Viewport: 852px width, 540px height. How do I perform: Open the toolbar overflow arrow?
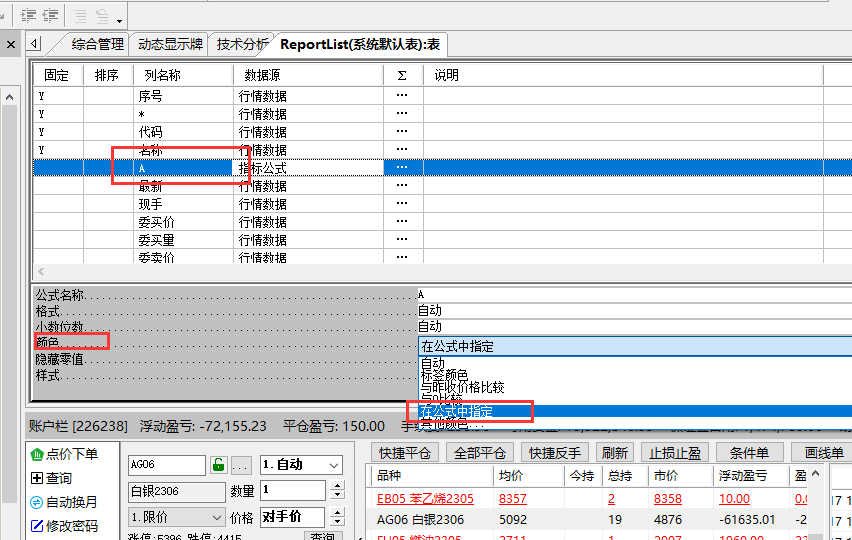coord(119,21)
